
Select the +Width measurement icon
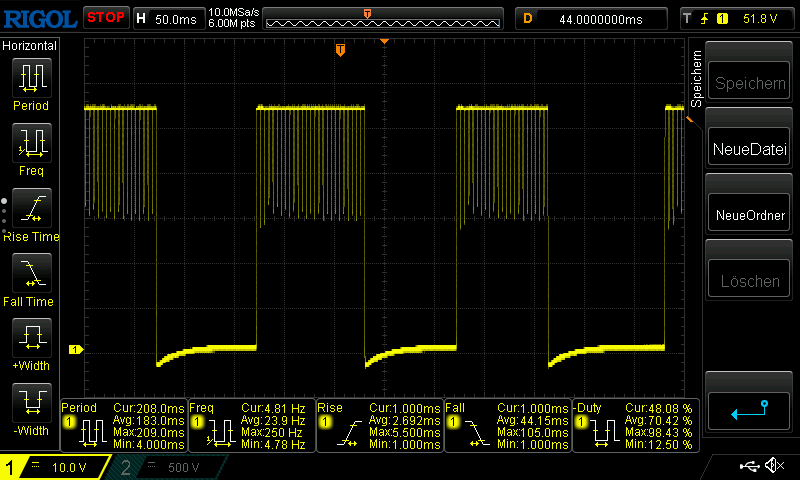(31, 337)
